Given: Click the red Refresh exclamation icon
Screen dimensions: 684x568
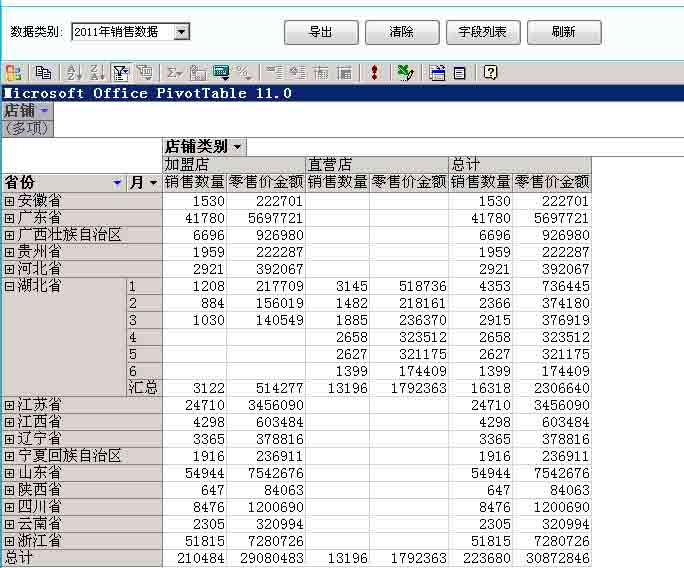Looking at the screenshot, I should coord(374,73).
